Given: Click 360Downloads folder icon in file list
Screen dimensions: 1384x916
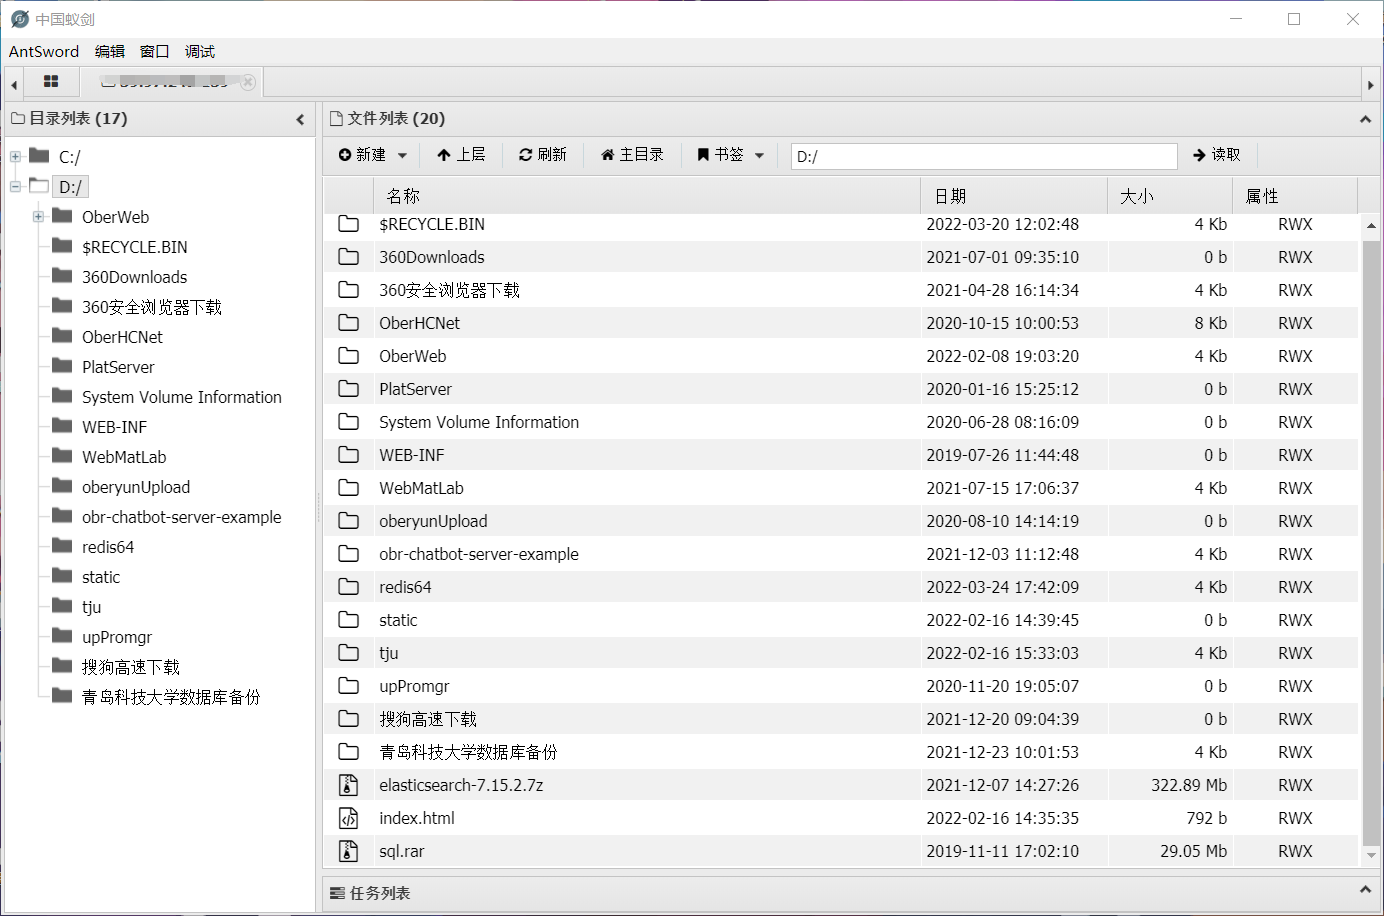Looking at the screenshot, I should coord(348,257).
